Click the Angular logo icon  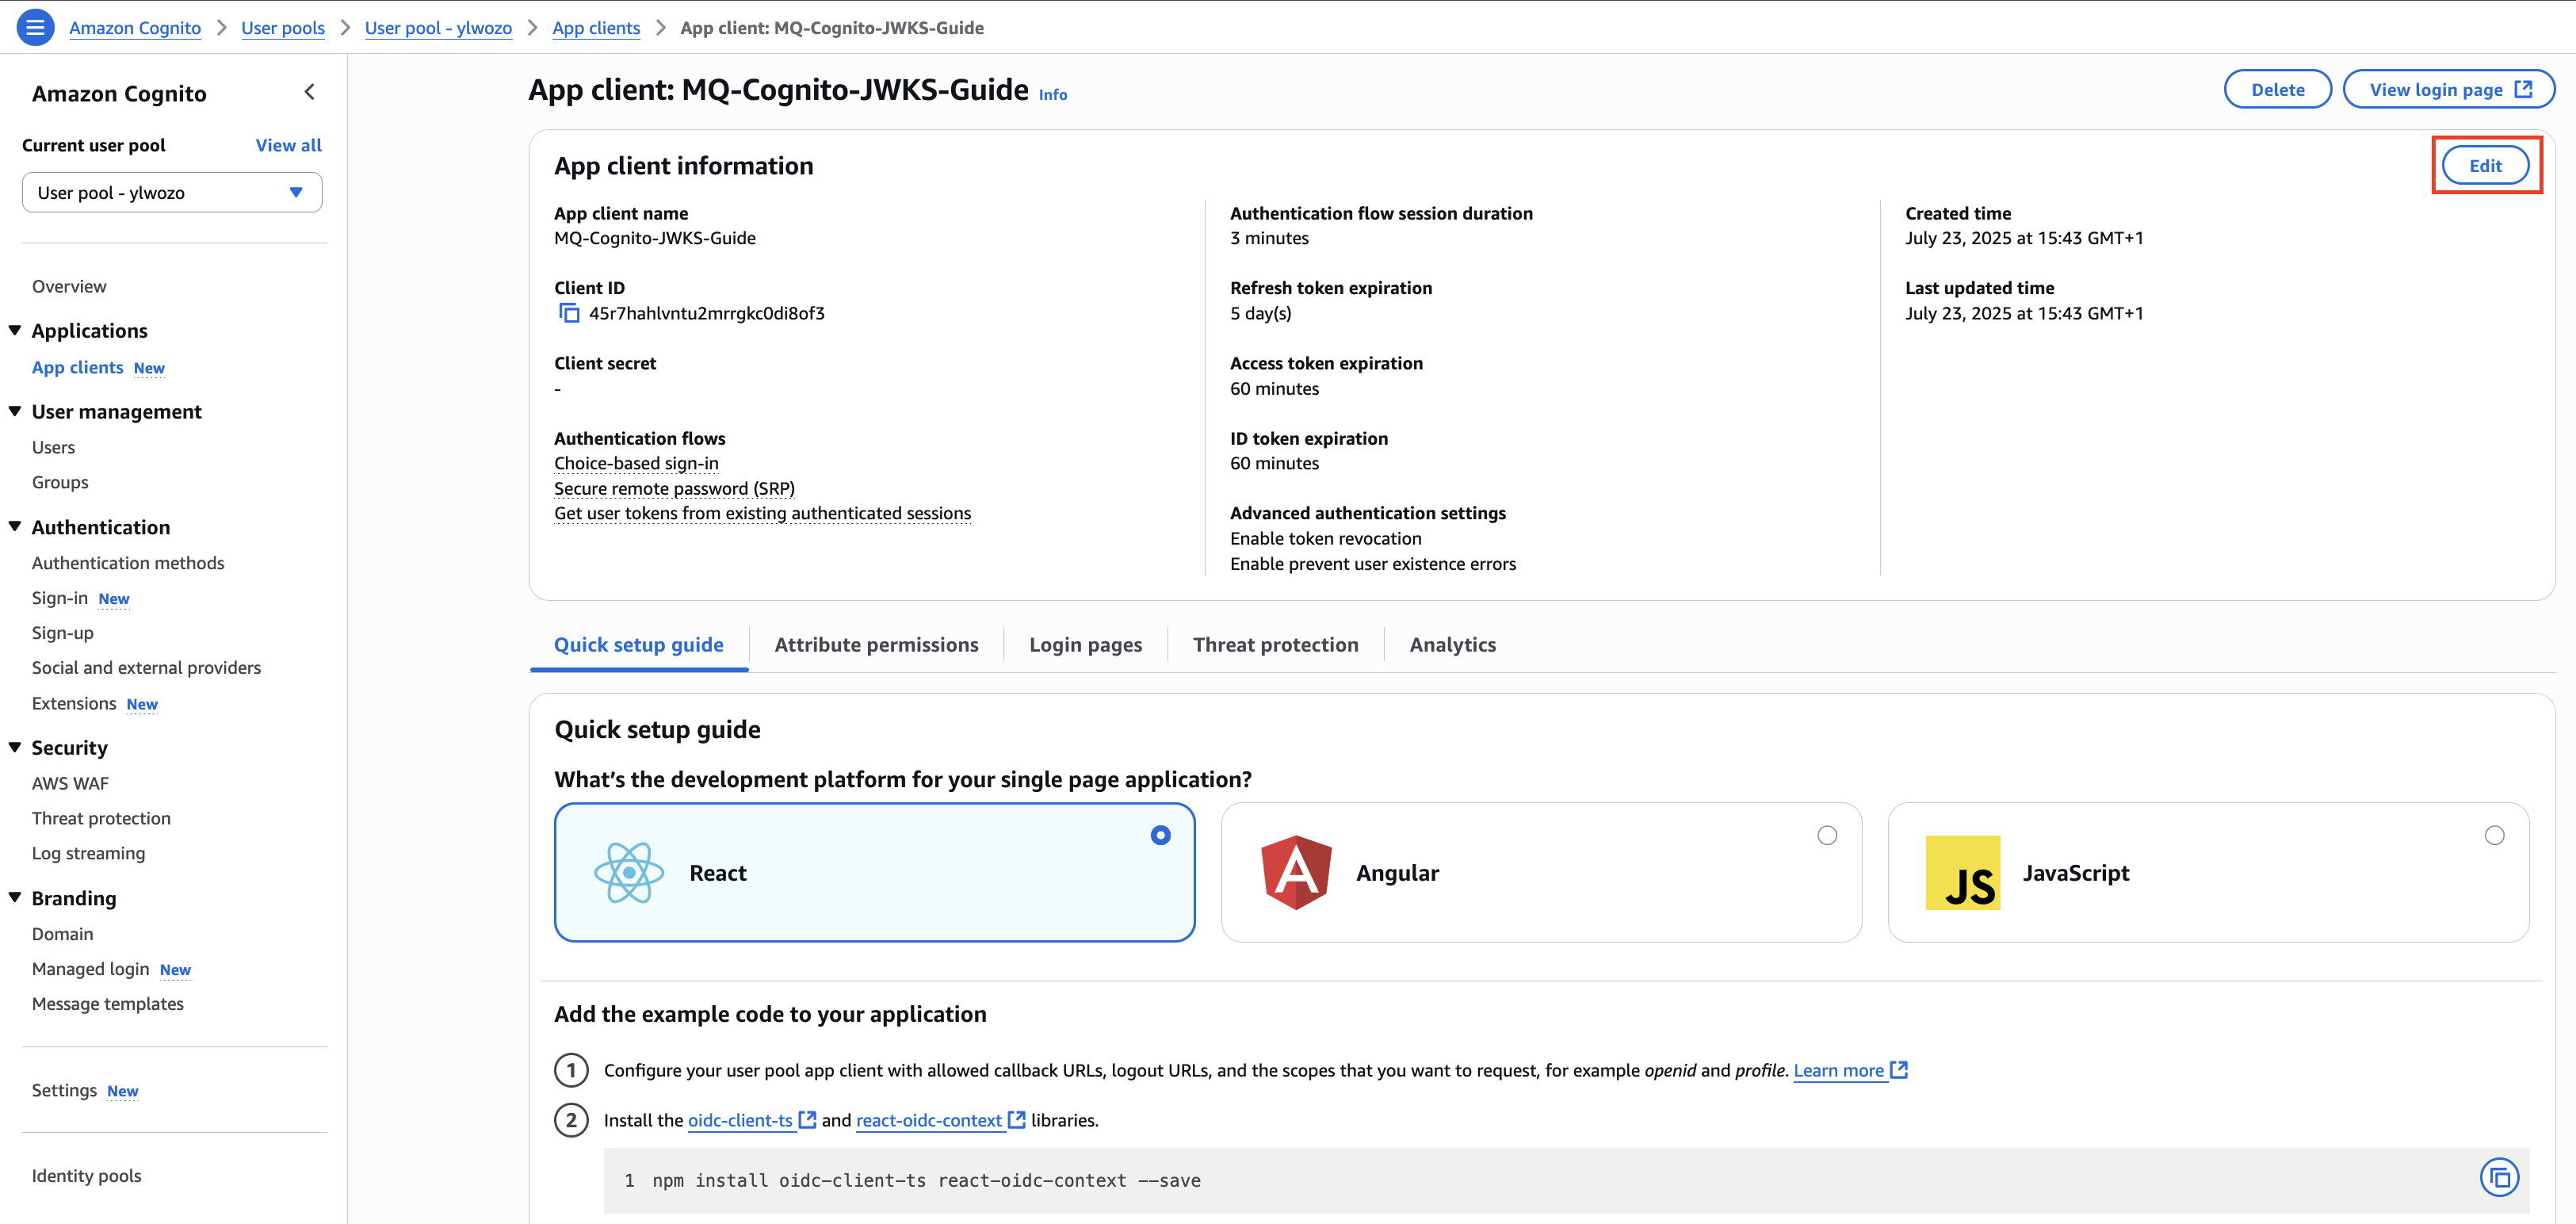[x=1296, y=872]
